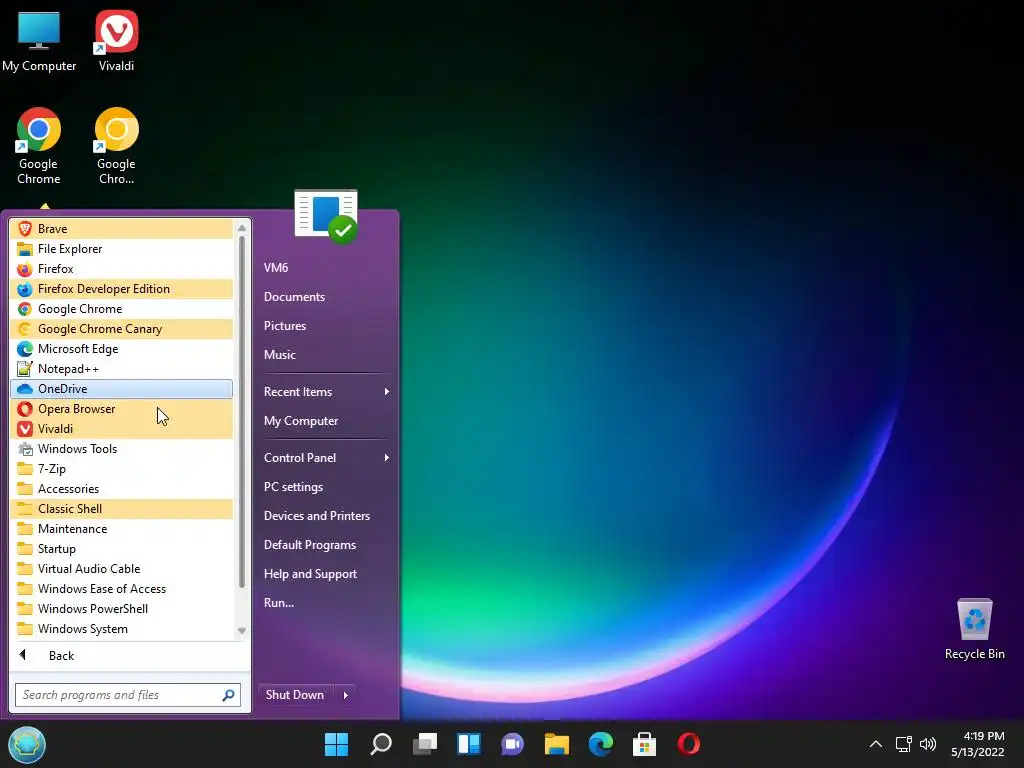
Task: Open OneDrive in the programs list
Action: (x=121, y=389)
